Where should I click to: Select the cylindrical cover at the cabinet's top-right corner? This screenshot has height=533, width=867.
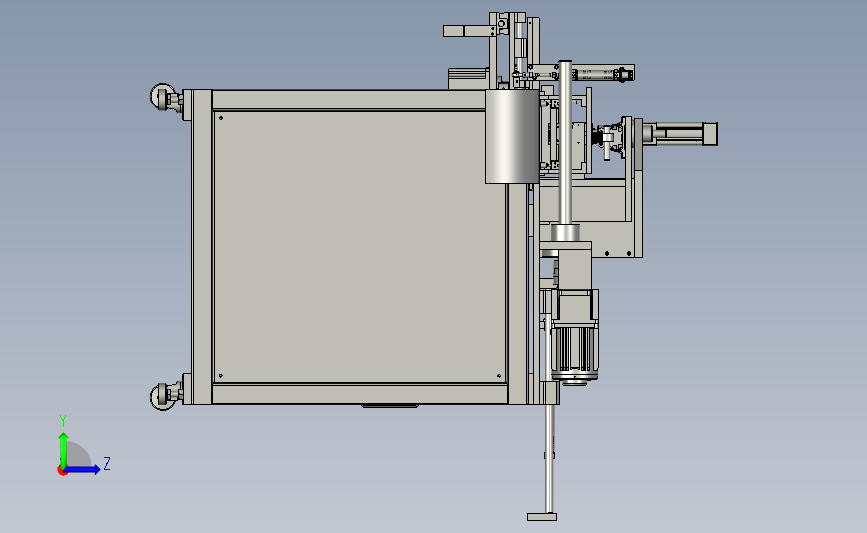(512, 136)
